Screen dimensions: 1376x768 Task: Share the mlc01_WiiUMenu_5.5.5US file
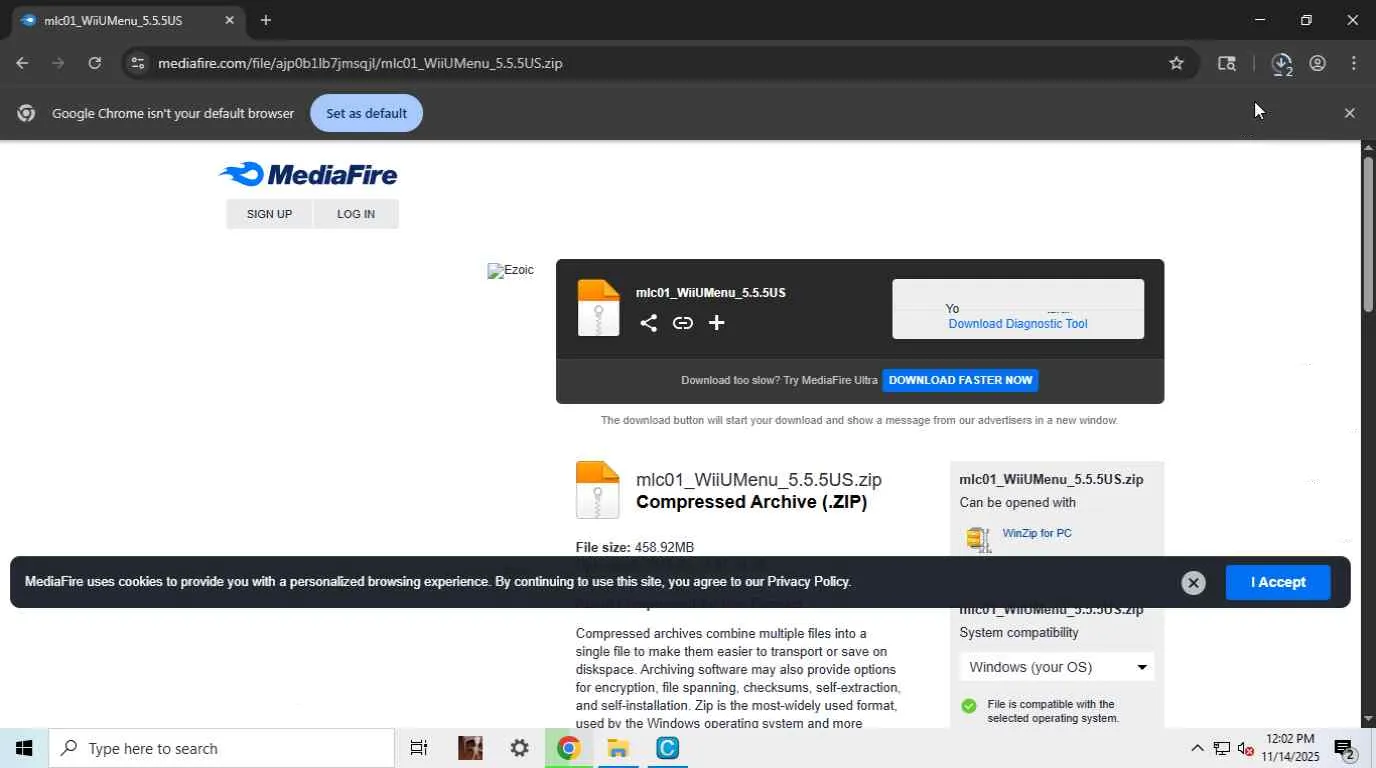tap(649, 322)
